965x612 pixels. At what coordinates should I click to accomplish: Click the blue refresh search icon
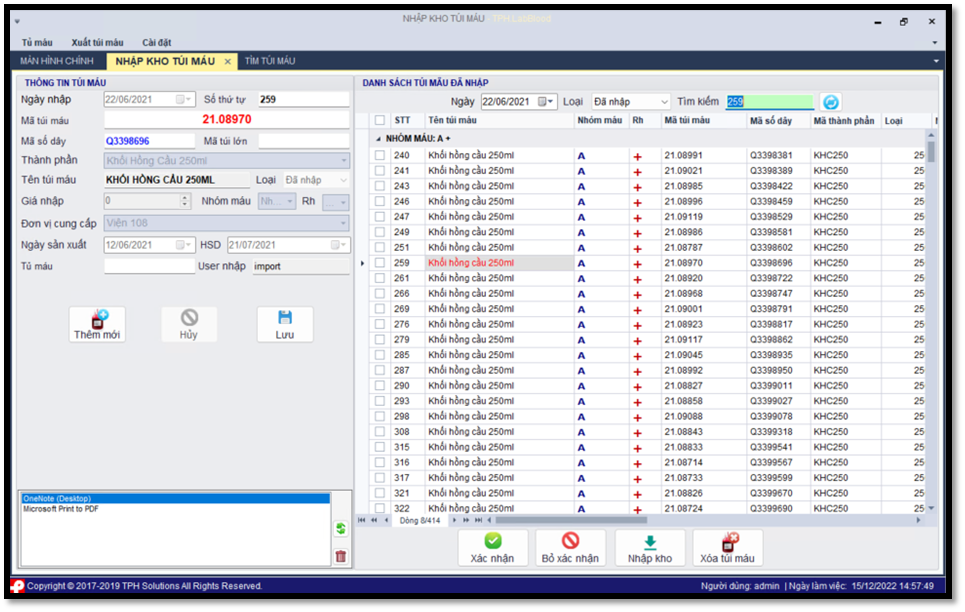pos(831,102)
